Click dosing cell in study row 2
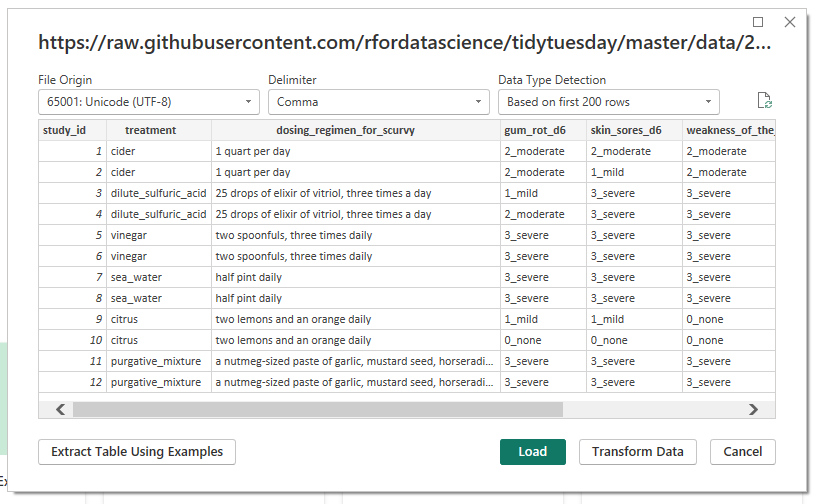This screenshot has width=820, height=504. (x=356, y=172)
